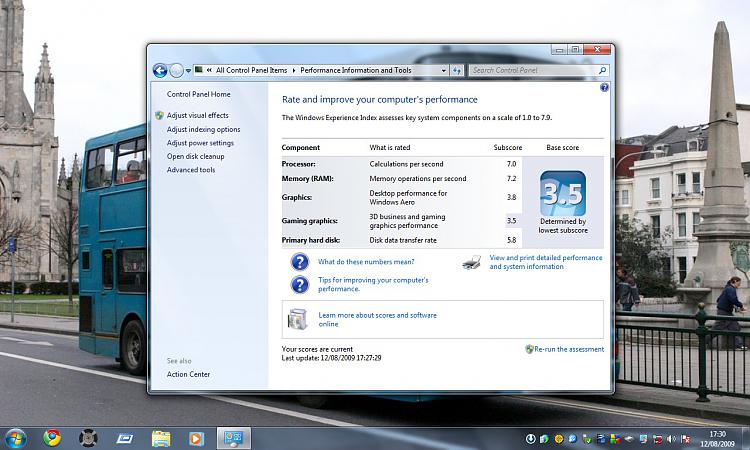Minimize the Performance Information window
Viewport: 750px width, 450px height.
click(x=559, y=49)
